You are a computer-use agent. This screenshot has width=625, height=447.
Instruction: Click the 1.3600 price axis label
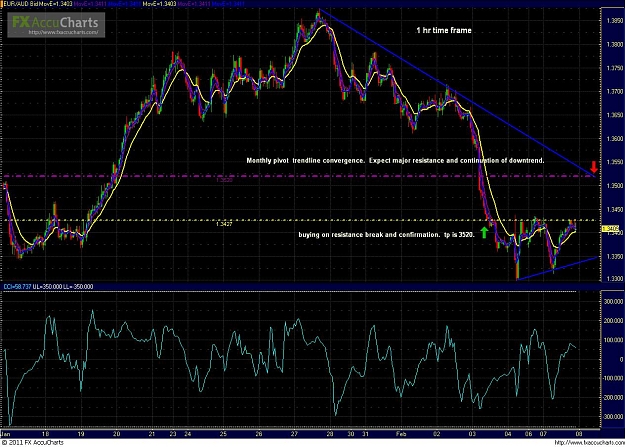[615, 139]
